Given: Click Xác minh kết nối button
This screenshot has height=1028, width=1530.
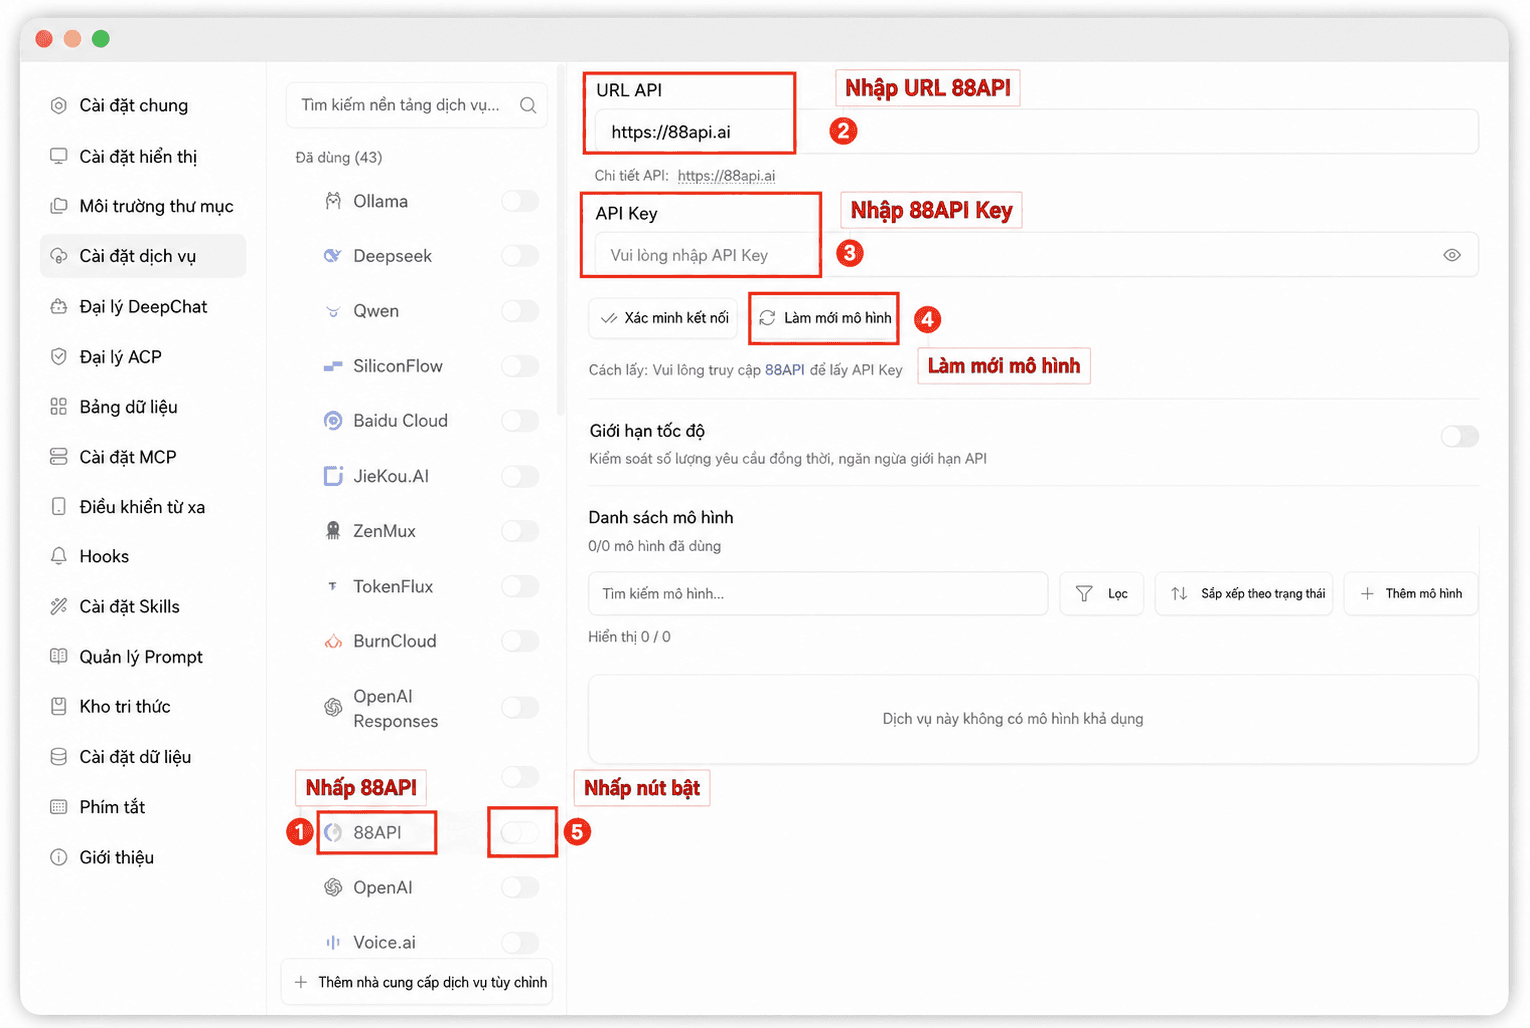Looking at the screenshot, I should coord(664,318).
